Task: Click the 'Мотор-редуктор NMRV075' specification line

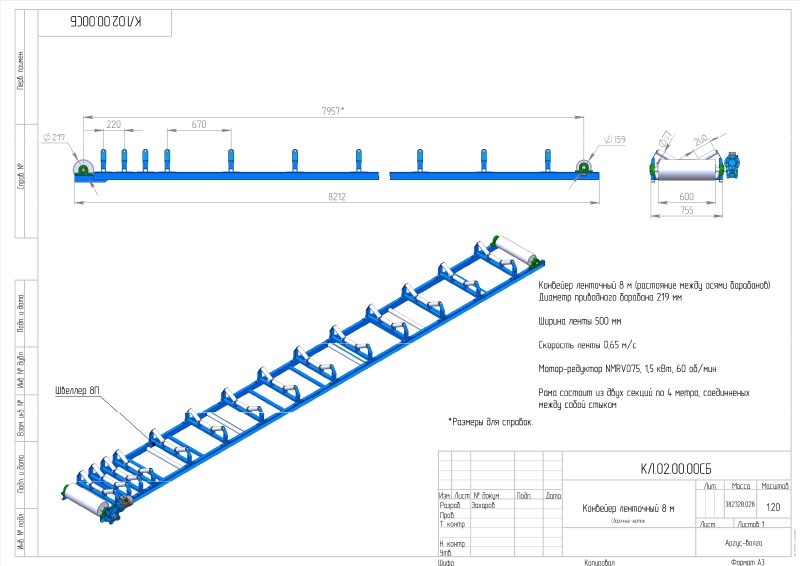Action: (628, 368)
